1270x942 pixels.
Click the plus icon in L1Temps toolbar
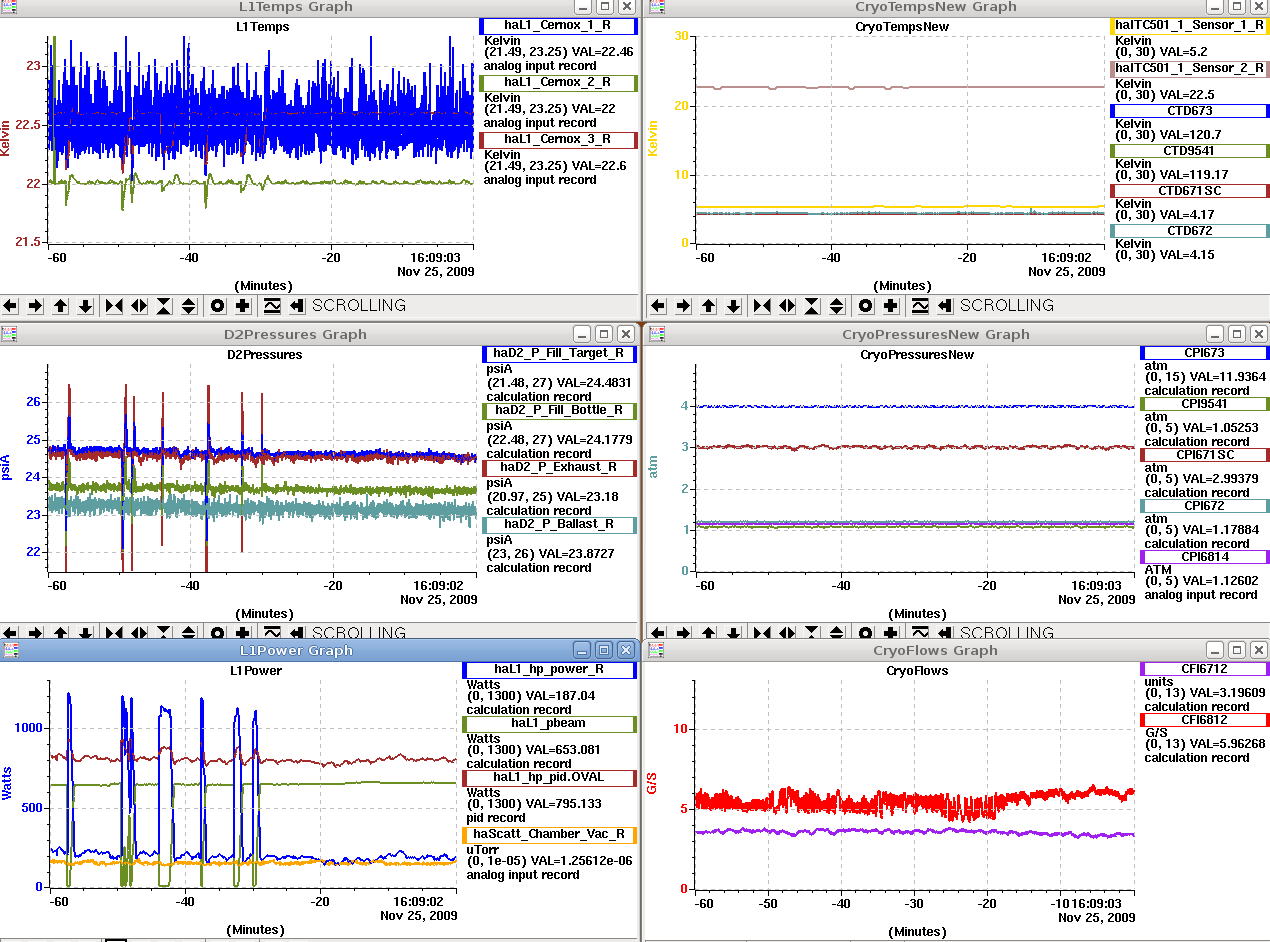pos(243,306)
